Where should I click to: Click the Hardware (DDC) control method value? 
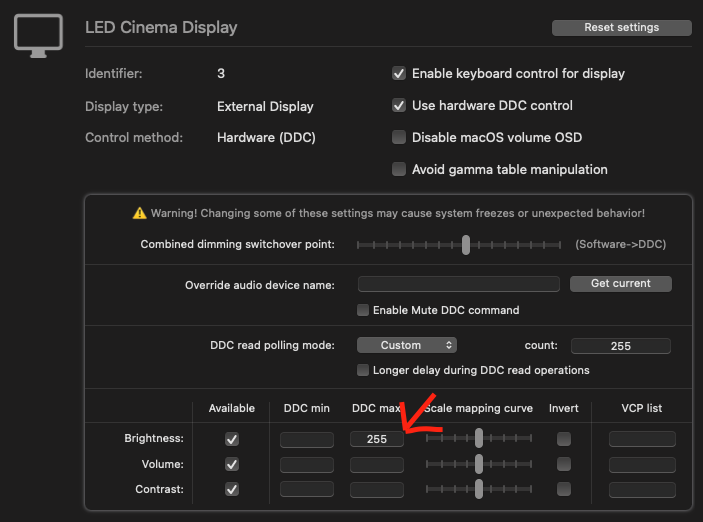(x=266, y=138)
